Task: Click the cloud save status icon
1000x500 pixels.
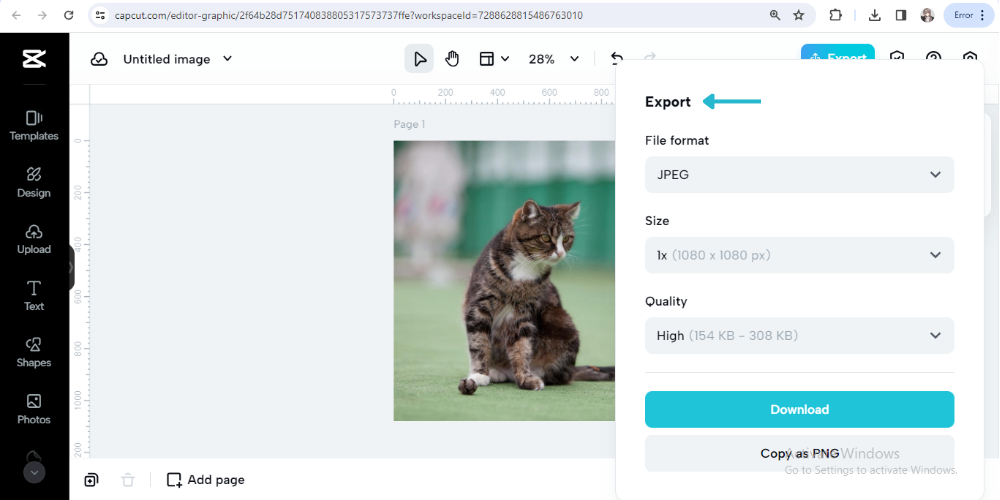Action: [x=99, y=59]
